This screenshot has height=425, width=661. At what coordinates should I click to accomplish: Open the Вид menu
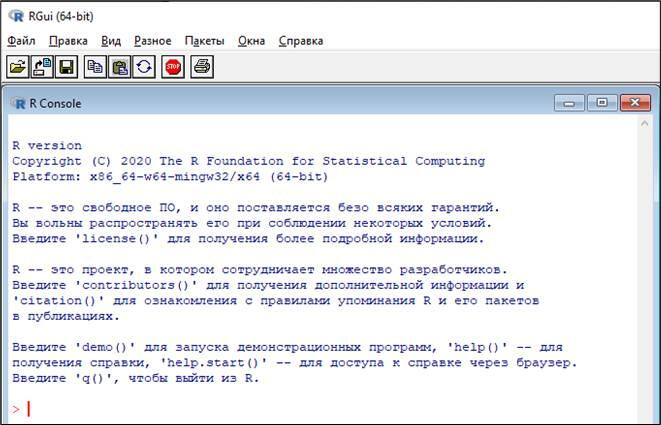click(111, 41)
